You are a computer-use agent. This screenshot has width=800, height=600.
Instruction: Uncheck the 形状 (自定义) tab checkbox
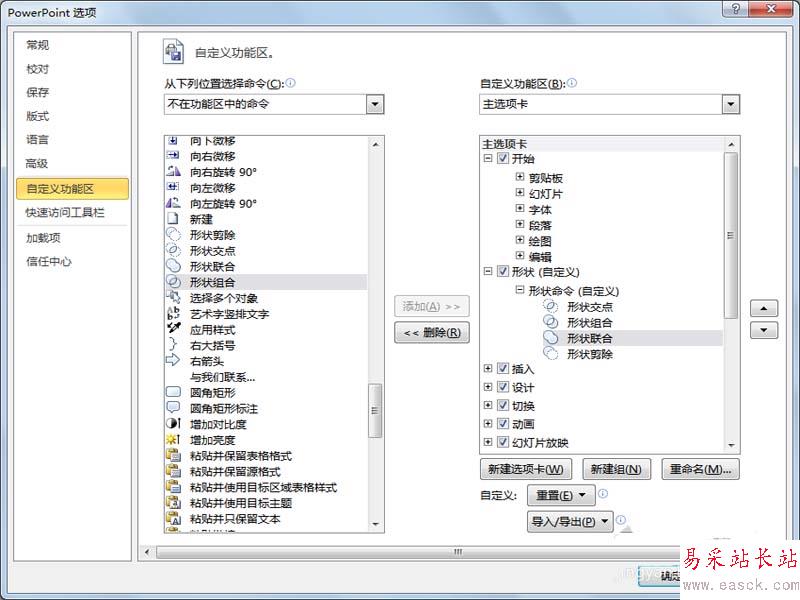click(503, 271)
